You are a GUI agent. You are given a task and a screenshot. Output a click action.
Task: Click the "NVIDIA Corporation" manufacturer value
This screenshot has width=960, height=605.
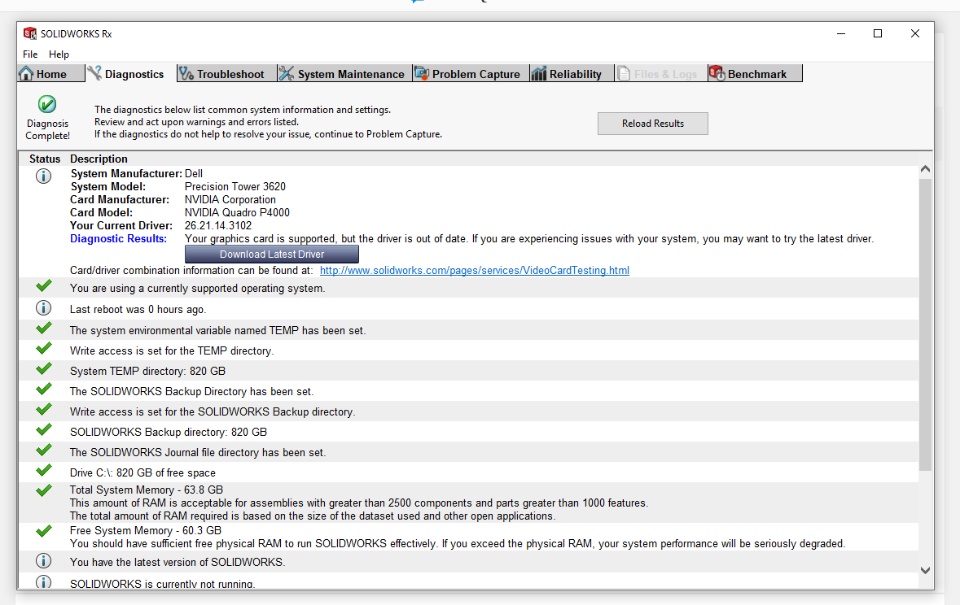pyautogui.click(x=230, y=200)
